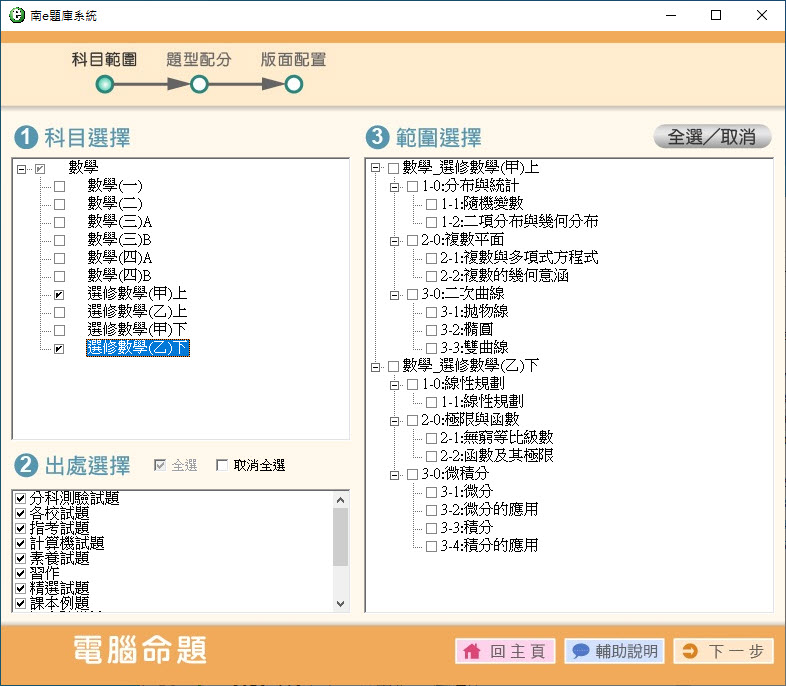The width and height of the screenshot is (786, 686).
Task: Click the orange arrow icon for 下一步
Action: (x=690, y=652)
